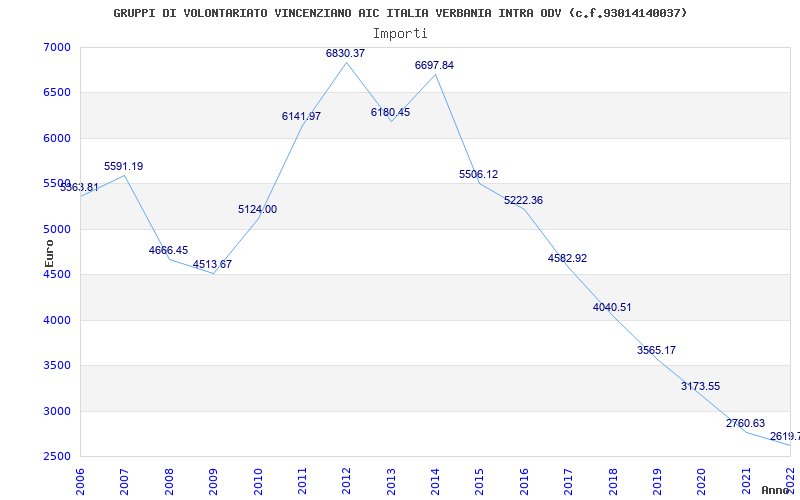Screen dimensions: 800x500
Task: Click the year 2012 axis label
Action: click(x=346, y=481)
